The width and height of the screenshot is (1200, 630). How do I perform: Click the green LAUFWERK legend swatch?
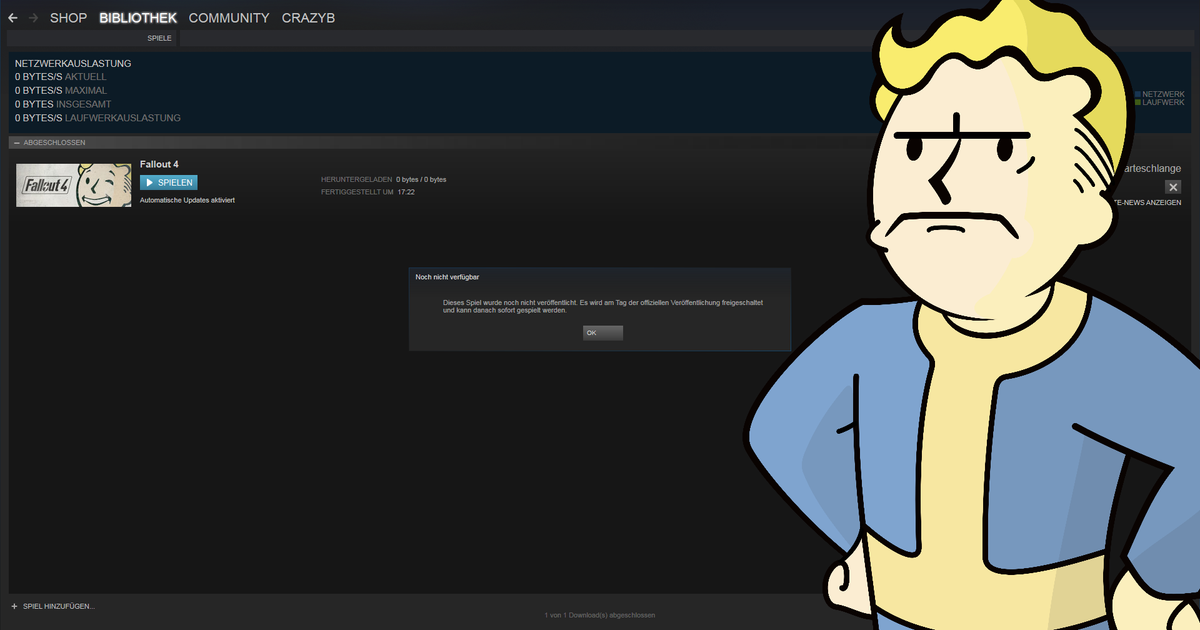tap(1137, 103)
